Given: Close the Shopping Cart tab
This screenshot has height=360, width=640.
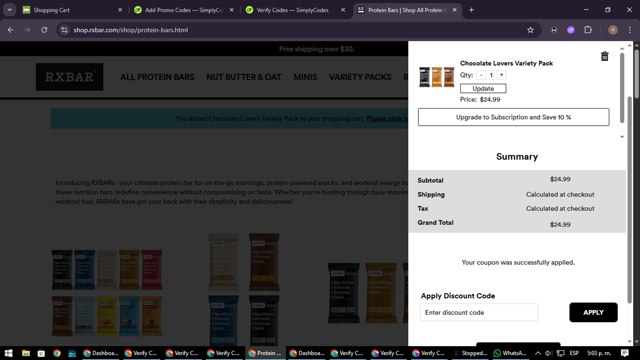Looking at the screenshot, I should point(120,10).
